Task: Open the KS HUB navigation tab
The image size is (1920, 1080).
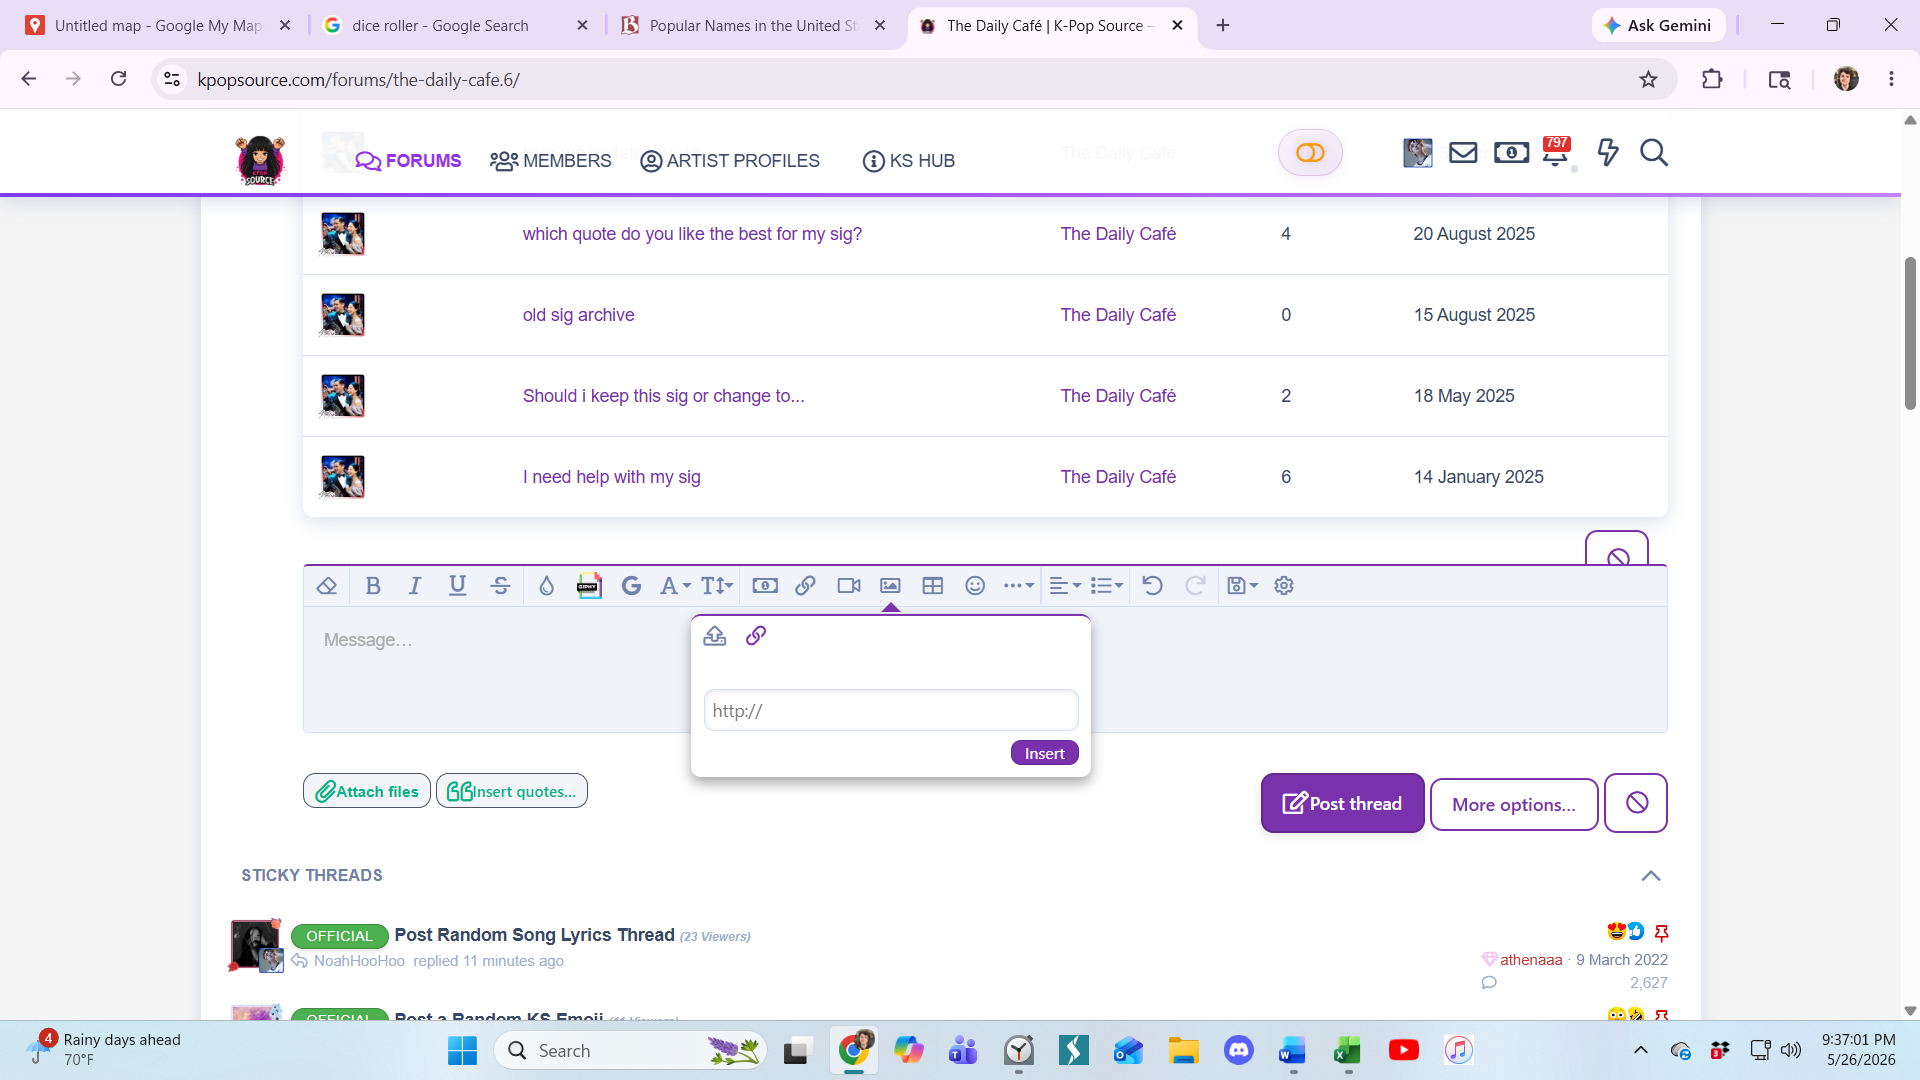Action: 909,161
